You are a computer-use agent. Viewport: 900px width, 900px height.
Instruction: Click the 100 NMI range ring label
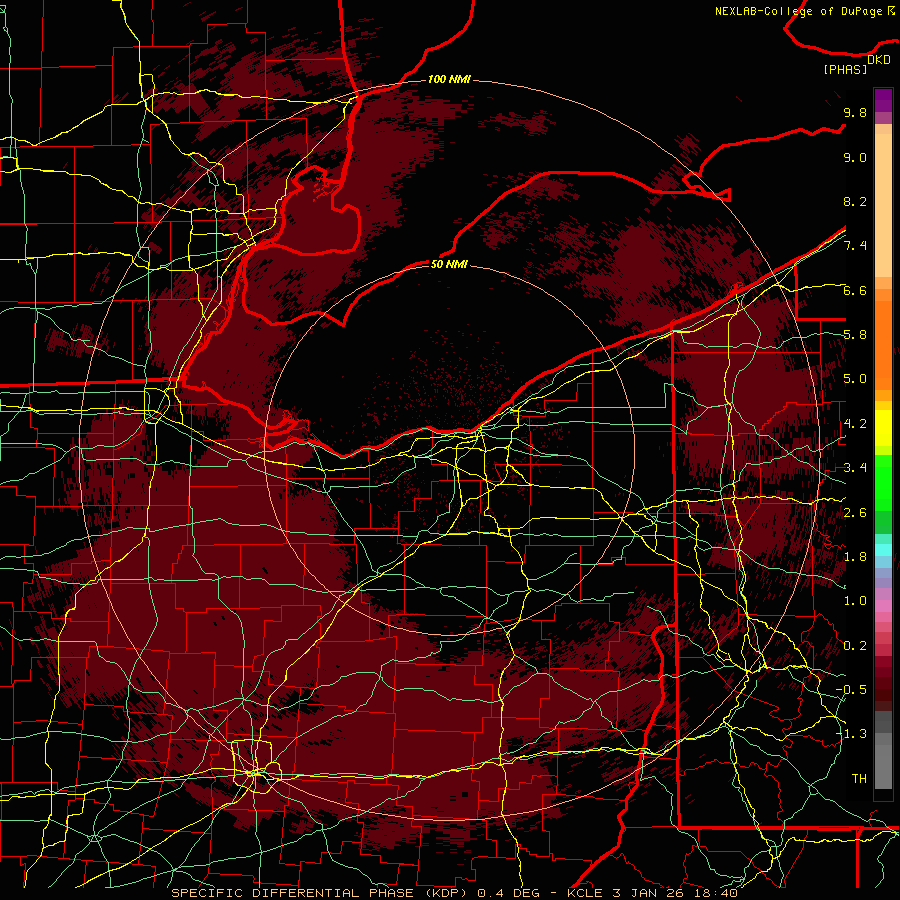tap(449, 79)
